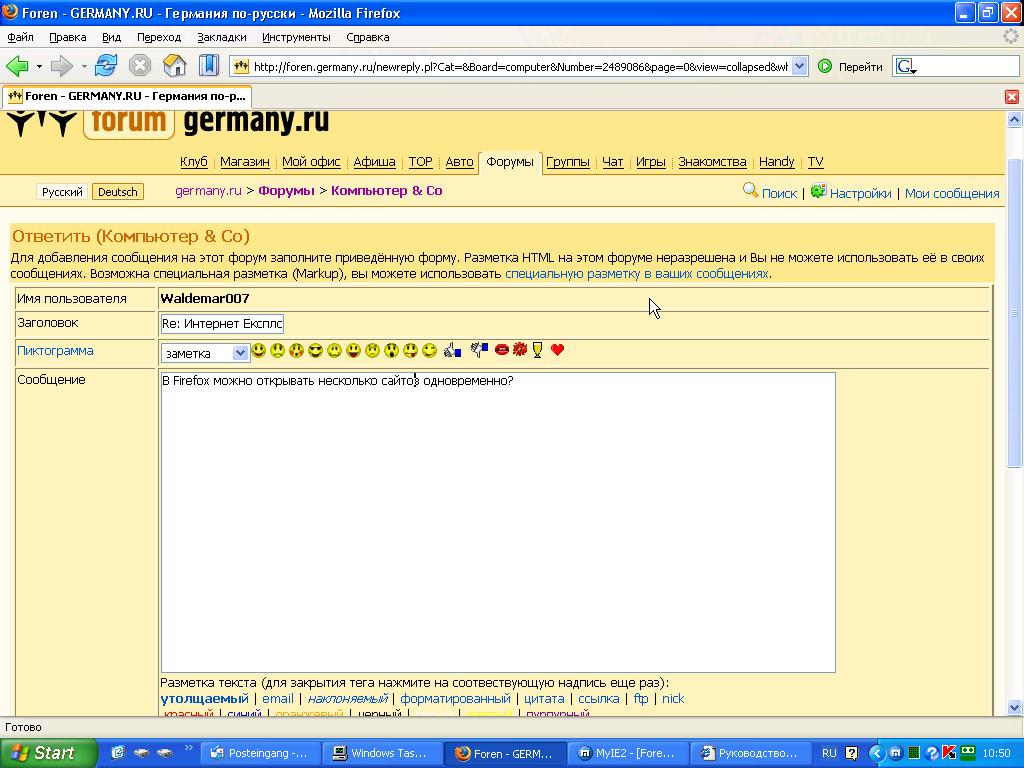
Task: Apply утолщаемый bold markup
Action: coord(204,699)
